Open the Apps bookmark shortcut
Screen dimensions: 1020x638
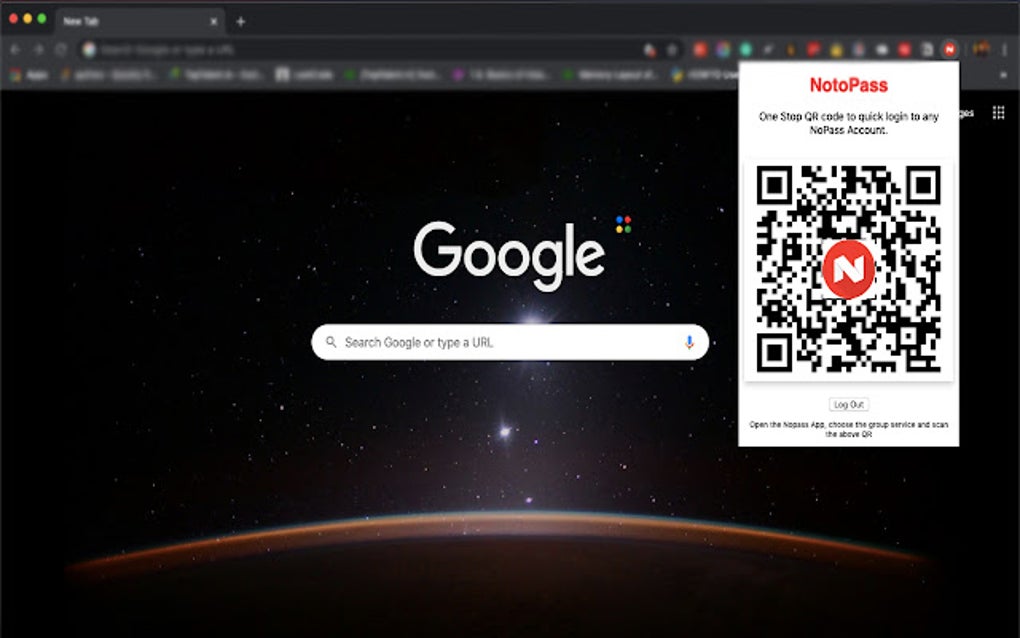point(29,75)
